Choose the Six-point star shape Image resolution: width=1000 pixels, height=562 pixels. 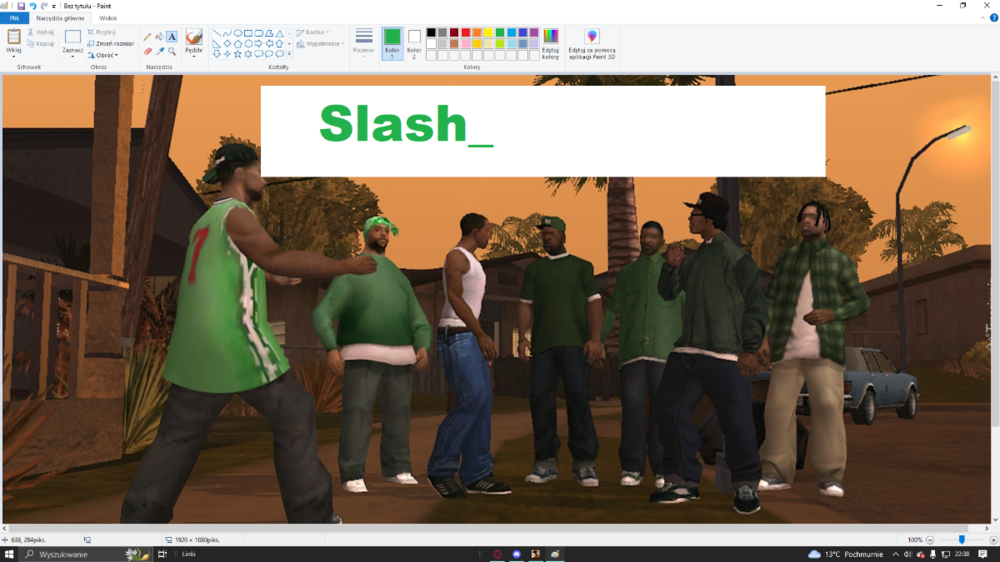pos(248,54)
